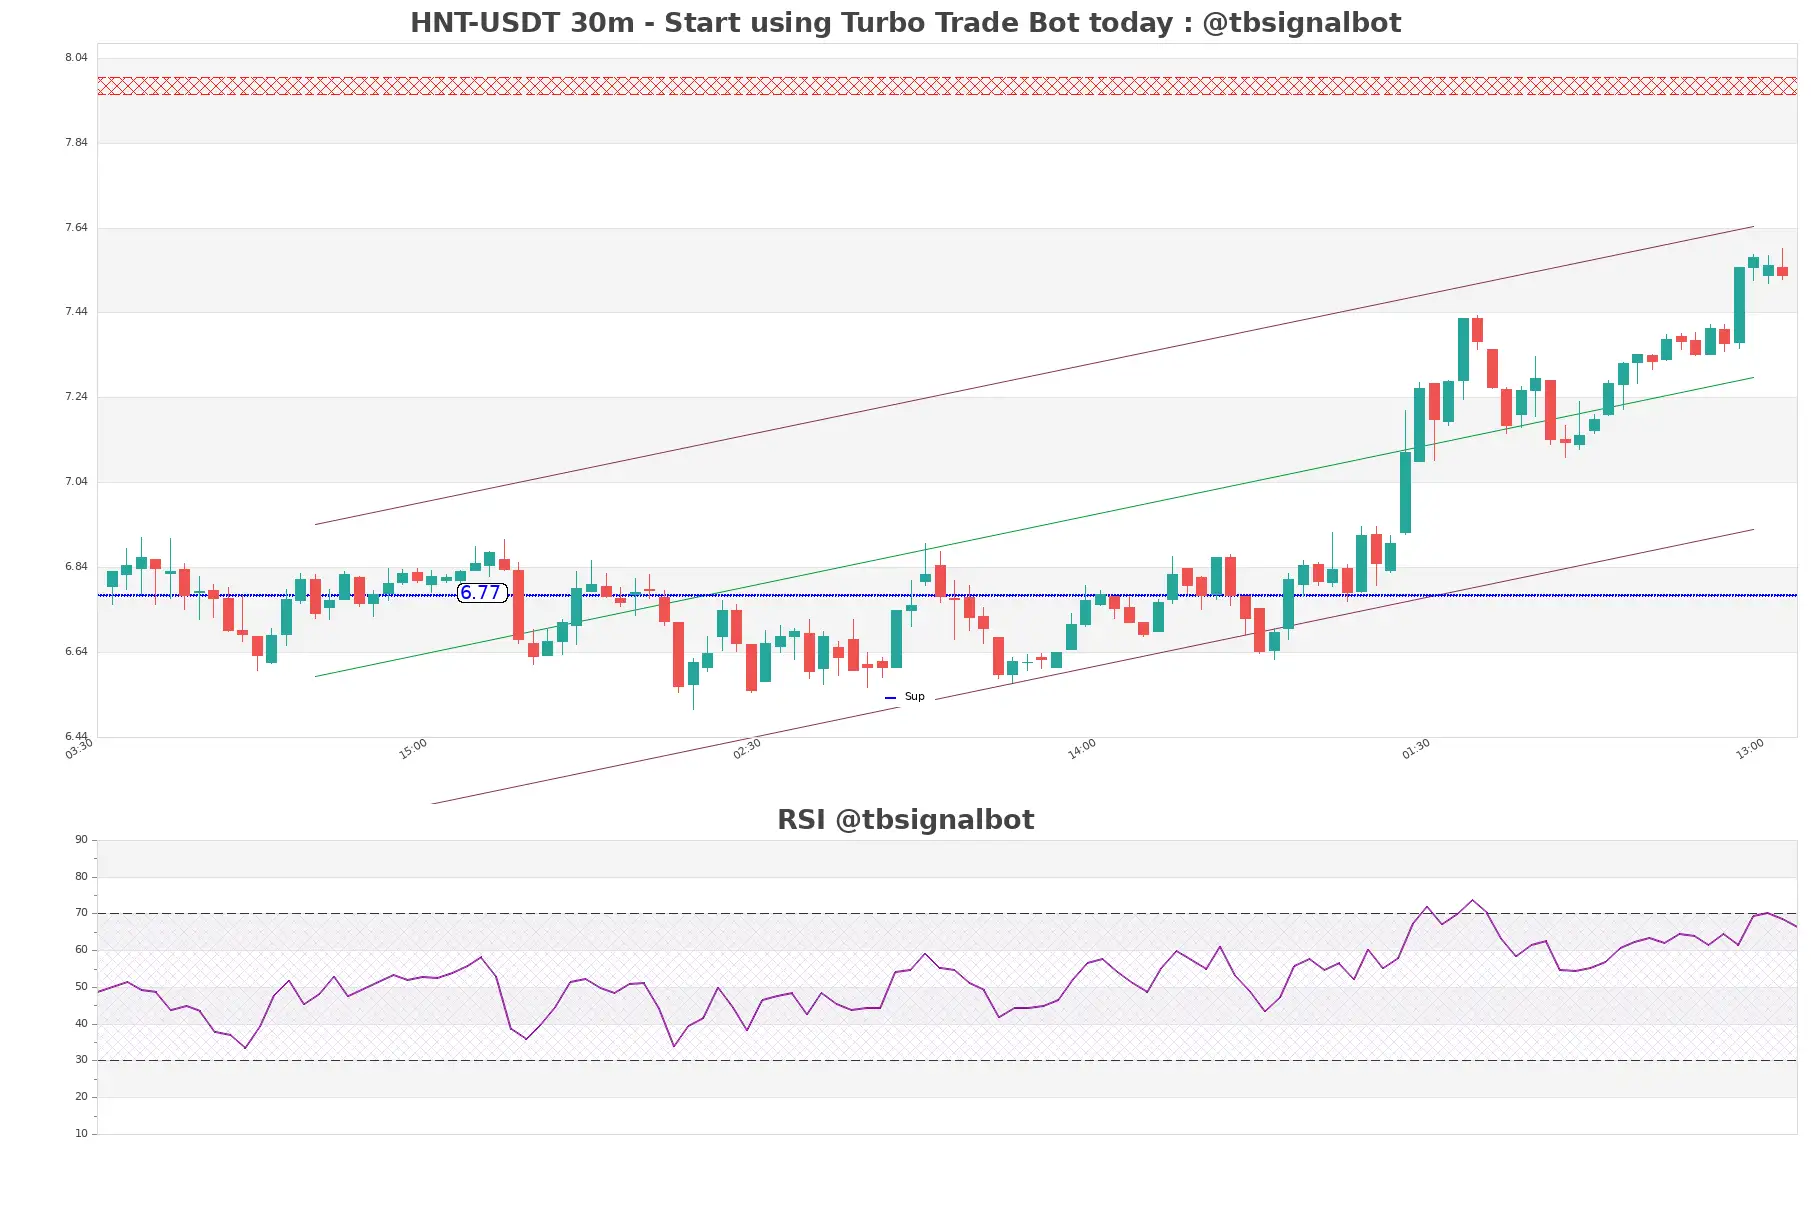Screen dimensions: 1811x1208
Task: Click the RSI 40 axis label
Action: 81,1024
